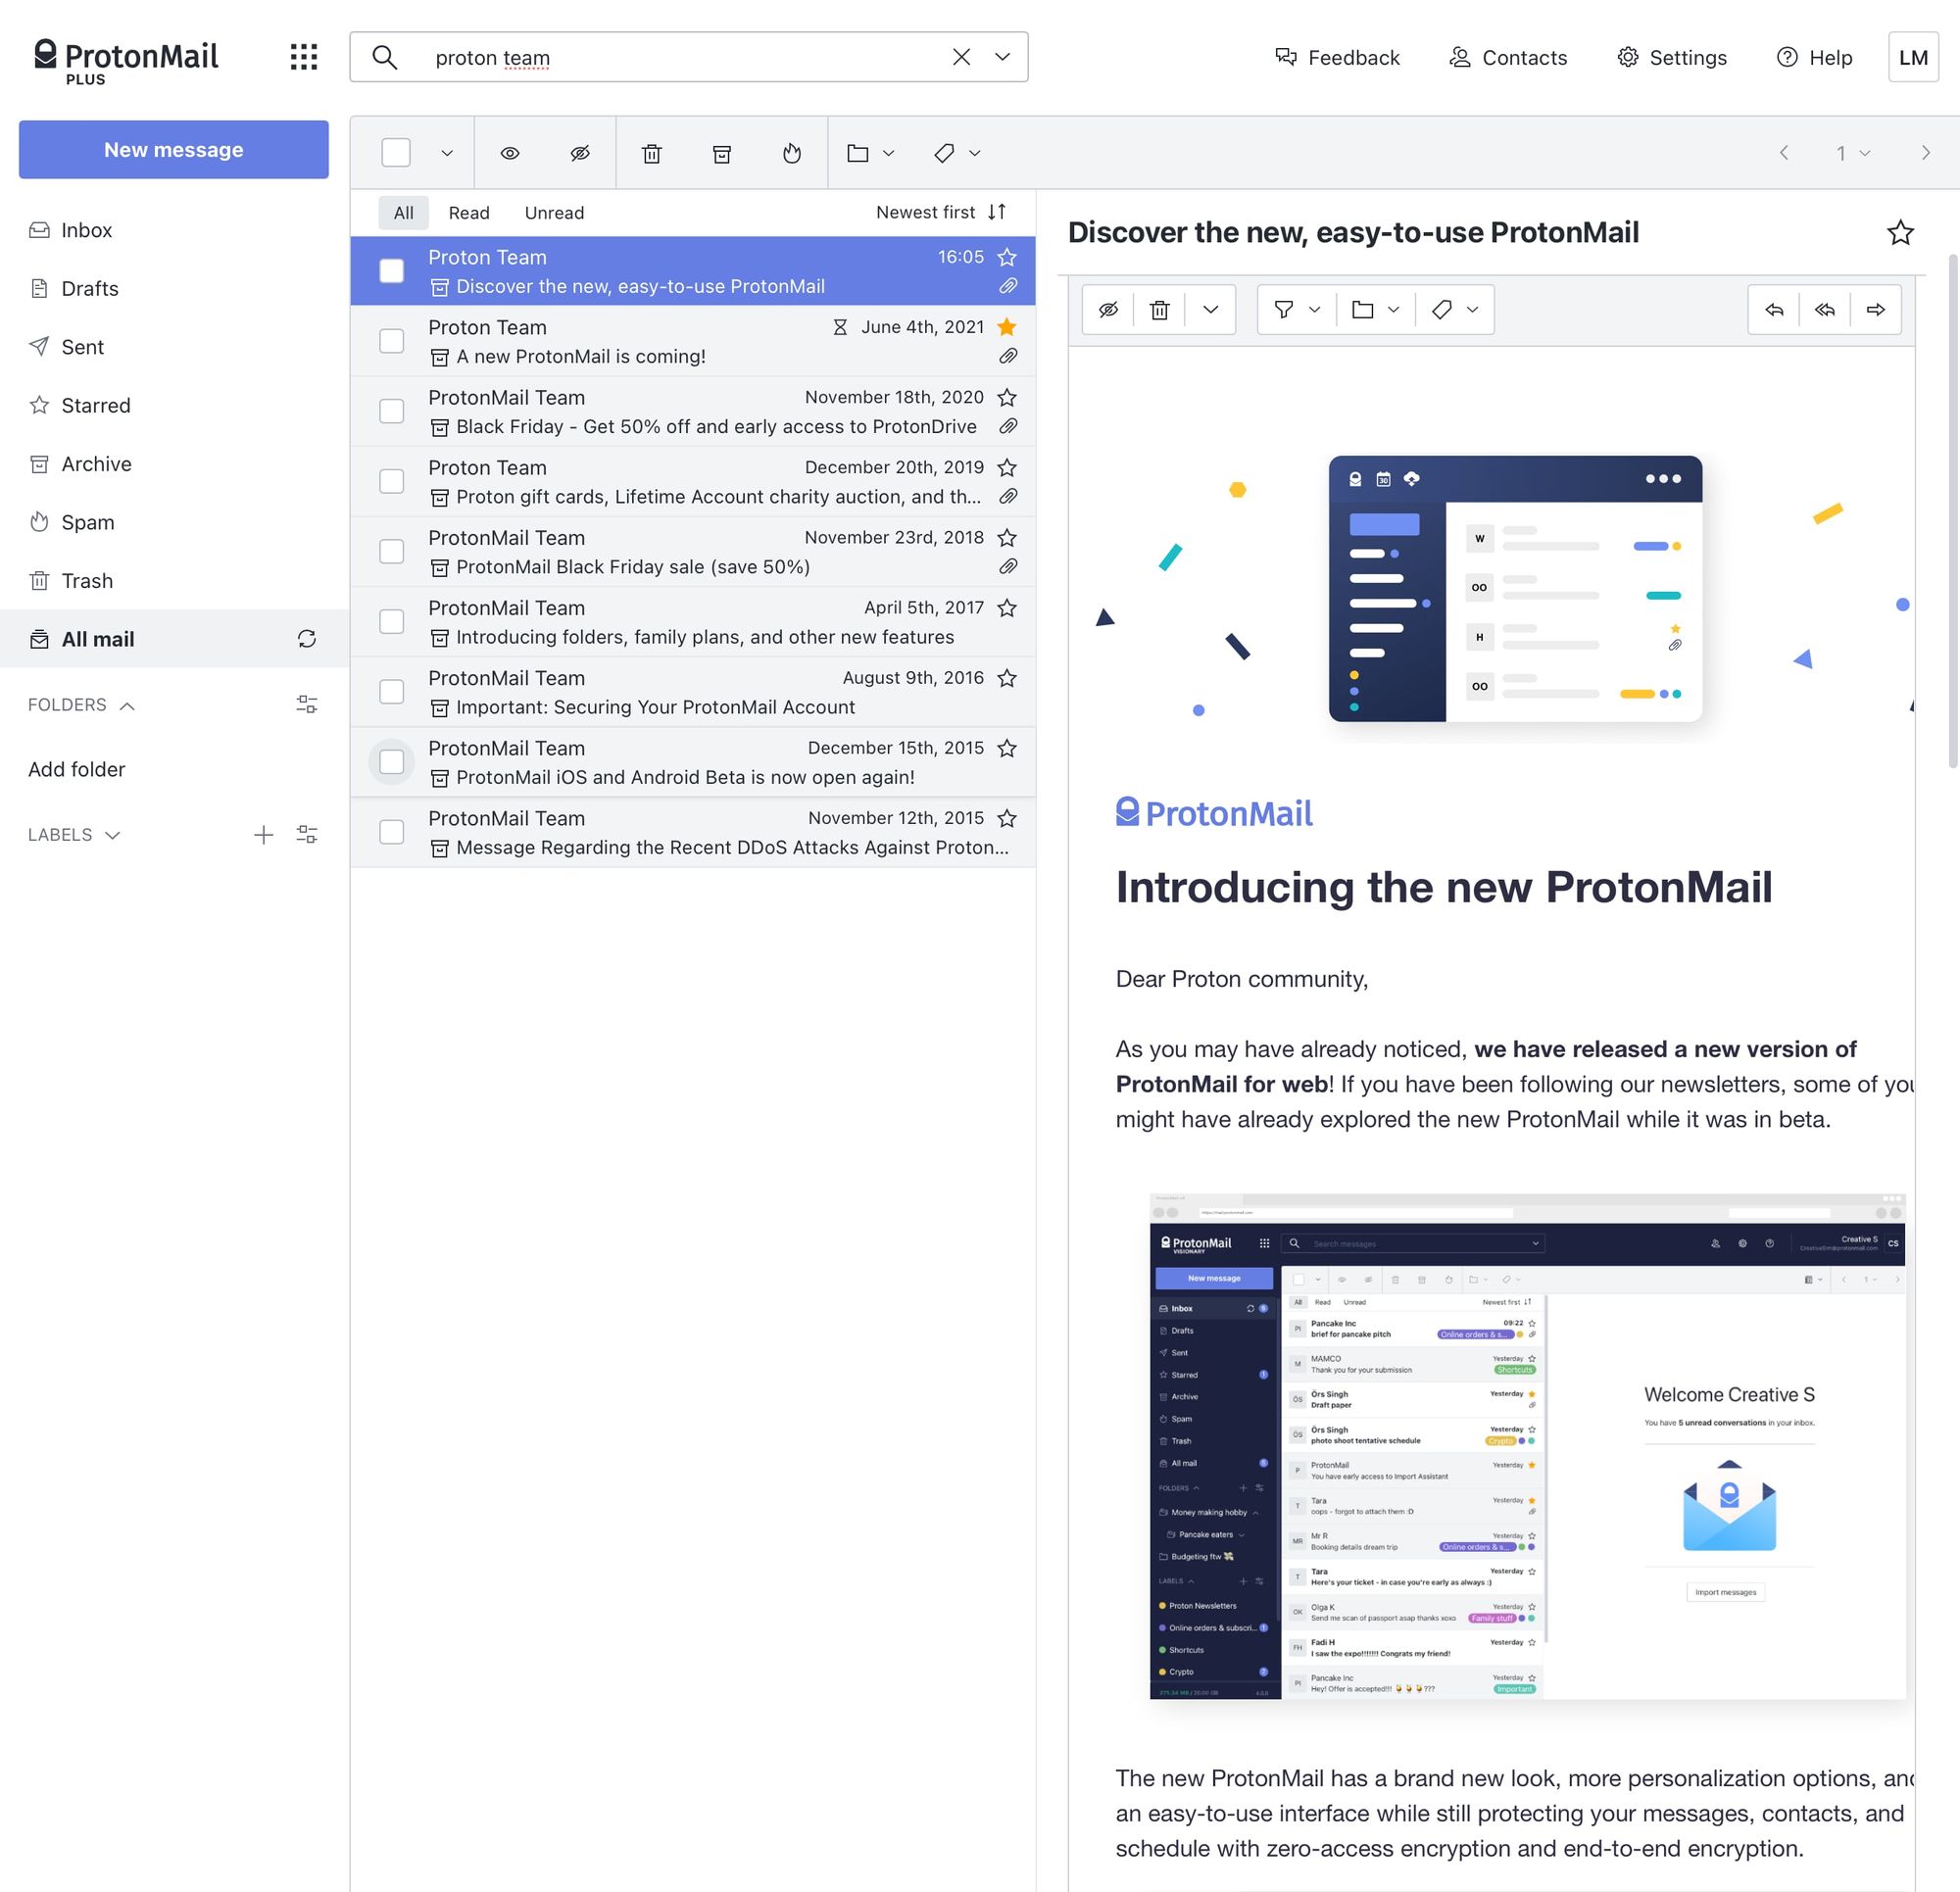Collapse the FOLDERS section
This screenshot has height=1892, width=1960.
coord(81,705)
